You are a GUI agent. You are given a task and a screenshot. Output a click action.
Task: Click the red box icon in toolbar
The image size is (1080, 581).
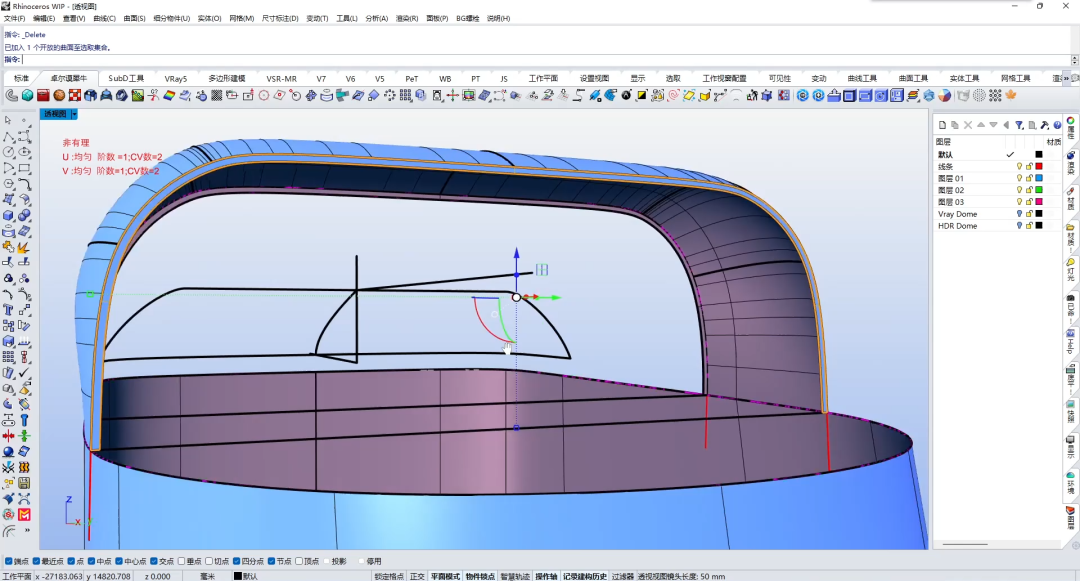pyautogui.click(x=43, y=96)
